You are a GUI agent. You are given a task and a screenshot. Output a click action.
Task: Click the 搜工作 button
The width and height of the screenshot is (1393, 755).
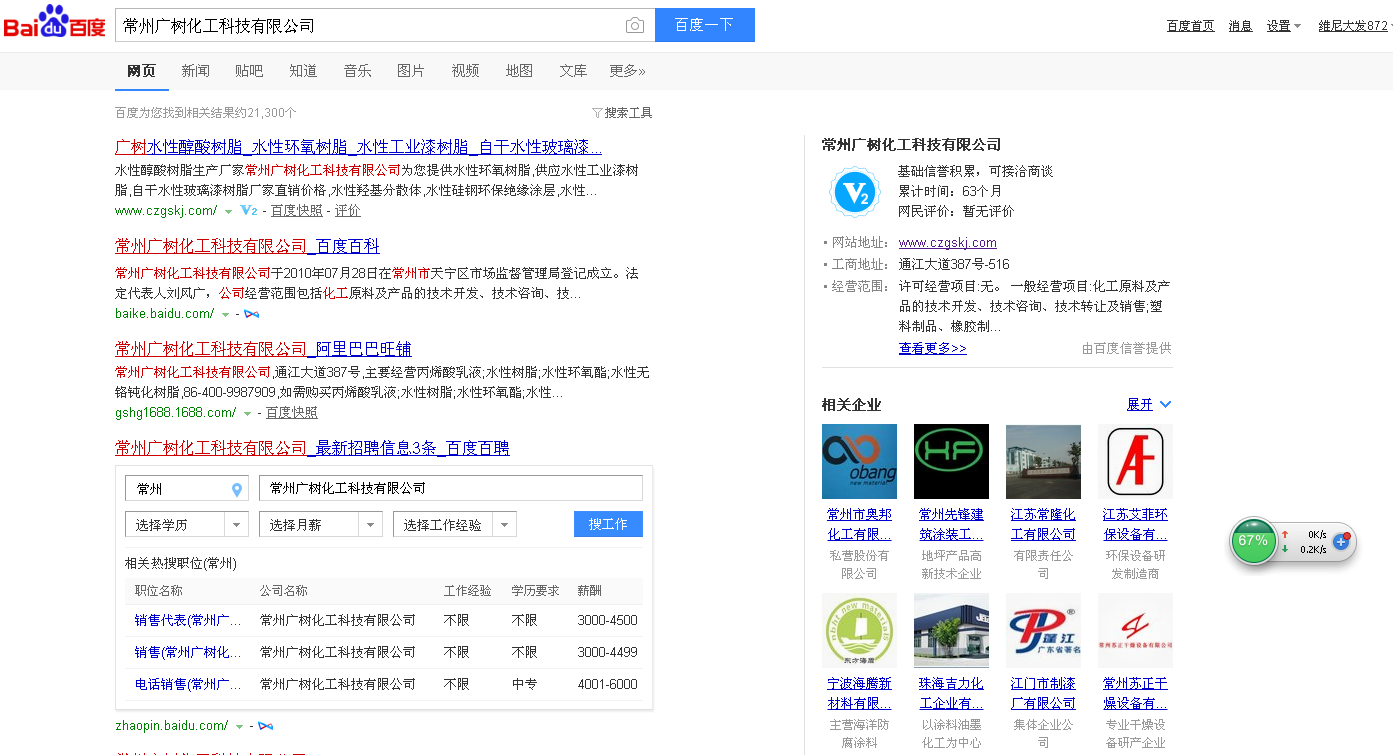[608, 524]
